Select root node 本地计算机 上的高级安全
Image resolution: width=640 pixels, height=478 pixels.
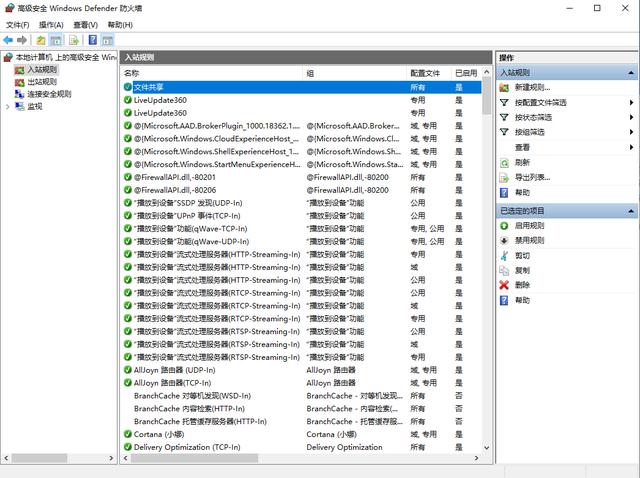pyautogui.click(x=66, y=57)
